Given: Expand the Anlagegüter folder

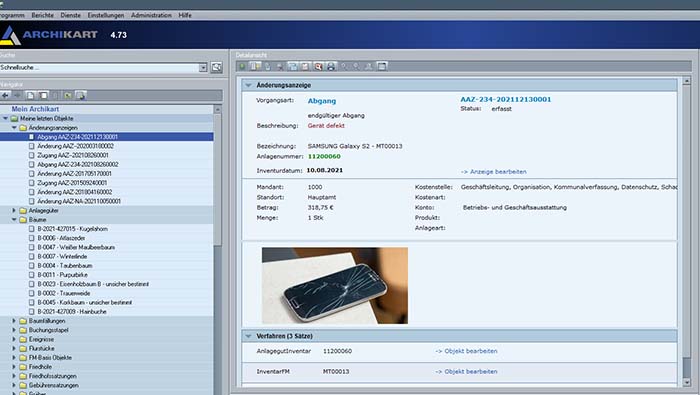Looking at the screenshot, I should (x=14, y=210).
